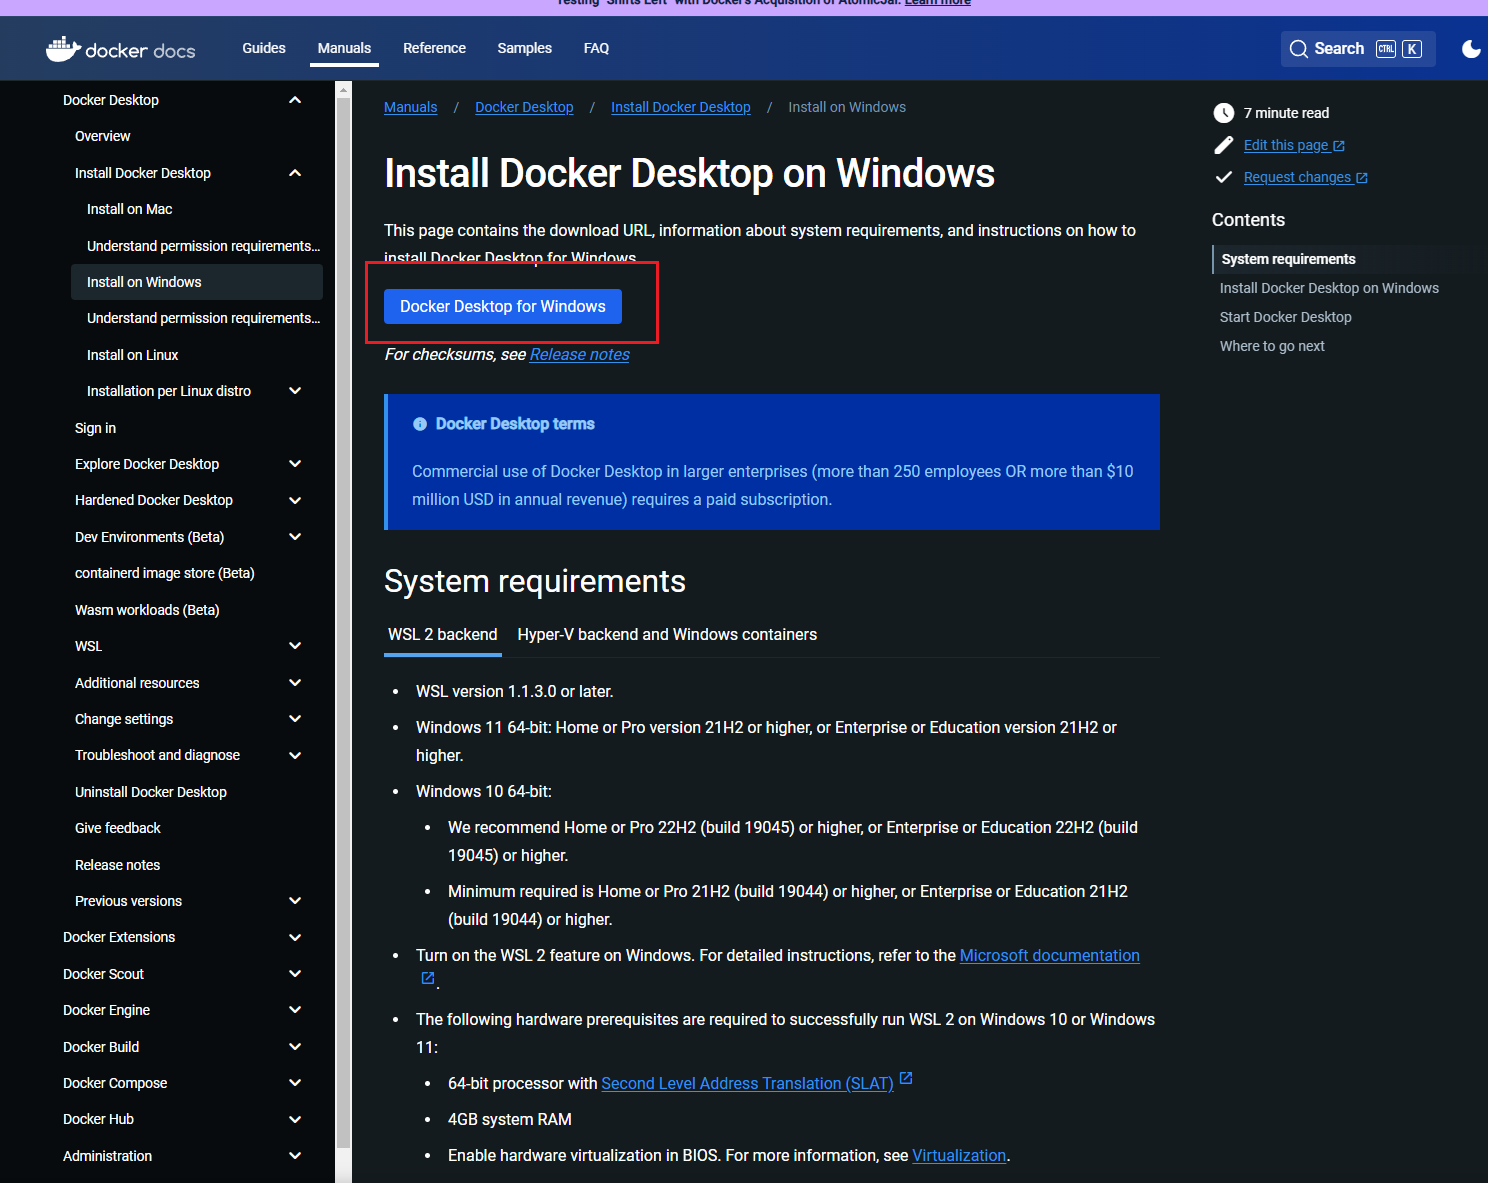Open Wasm workloads (Beta) page
1488x1186 pixels.
pyautogui.click(x=147, y=610)
